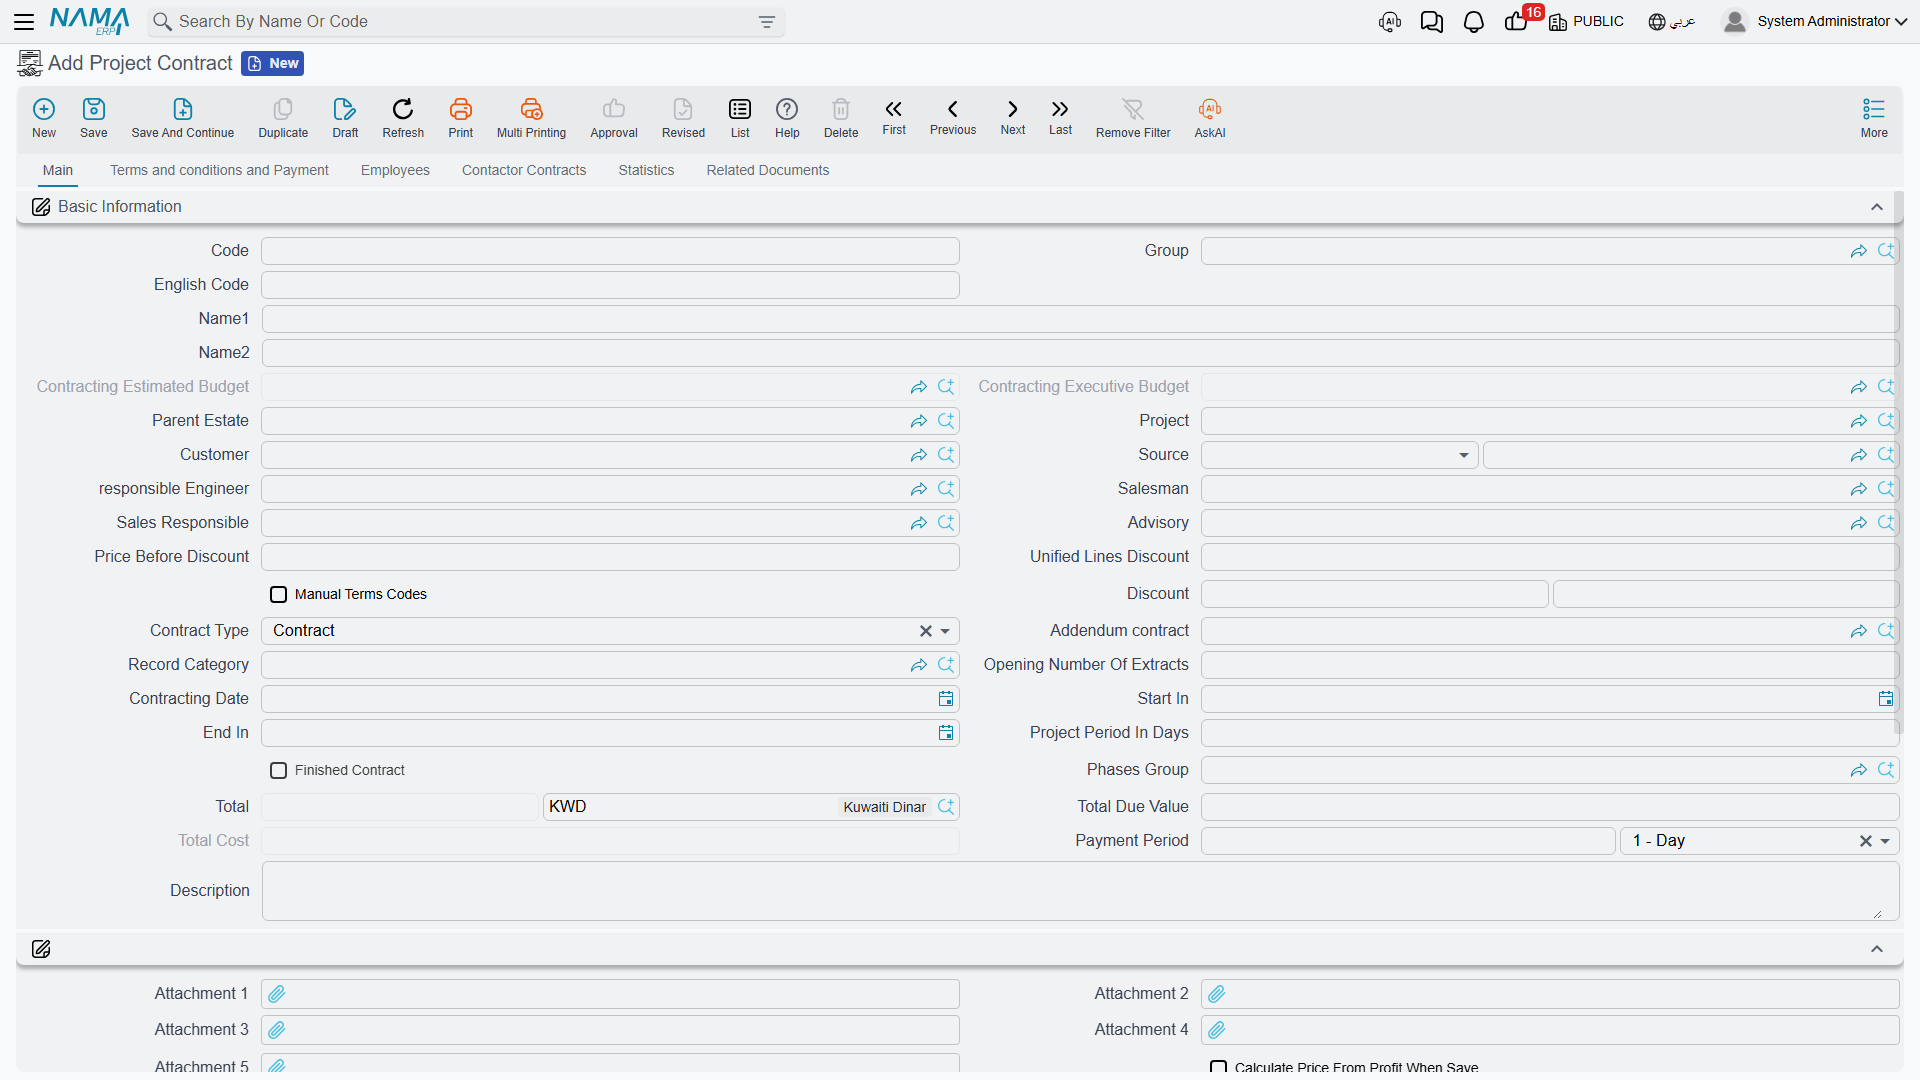Open calendar picker for Contracting Date
Screen dimensions: 1920x1080
click(x=946, y=699)
